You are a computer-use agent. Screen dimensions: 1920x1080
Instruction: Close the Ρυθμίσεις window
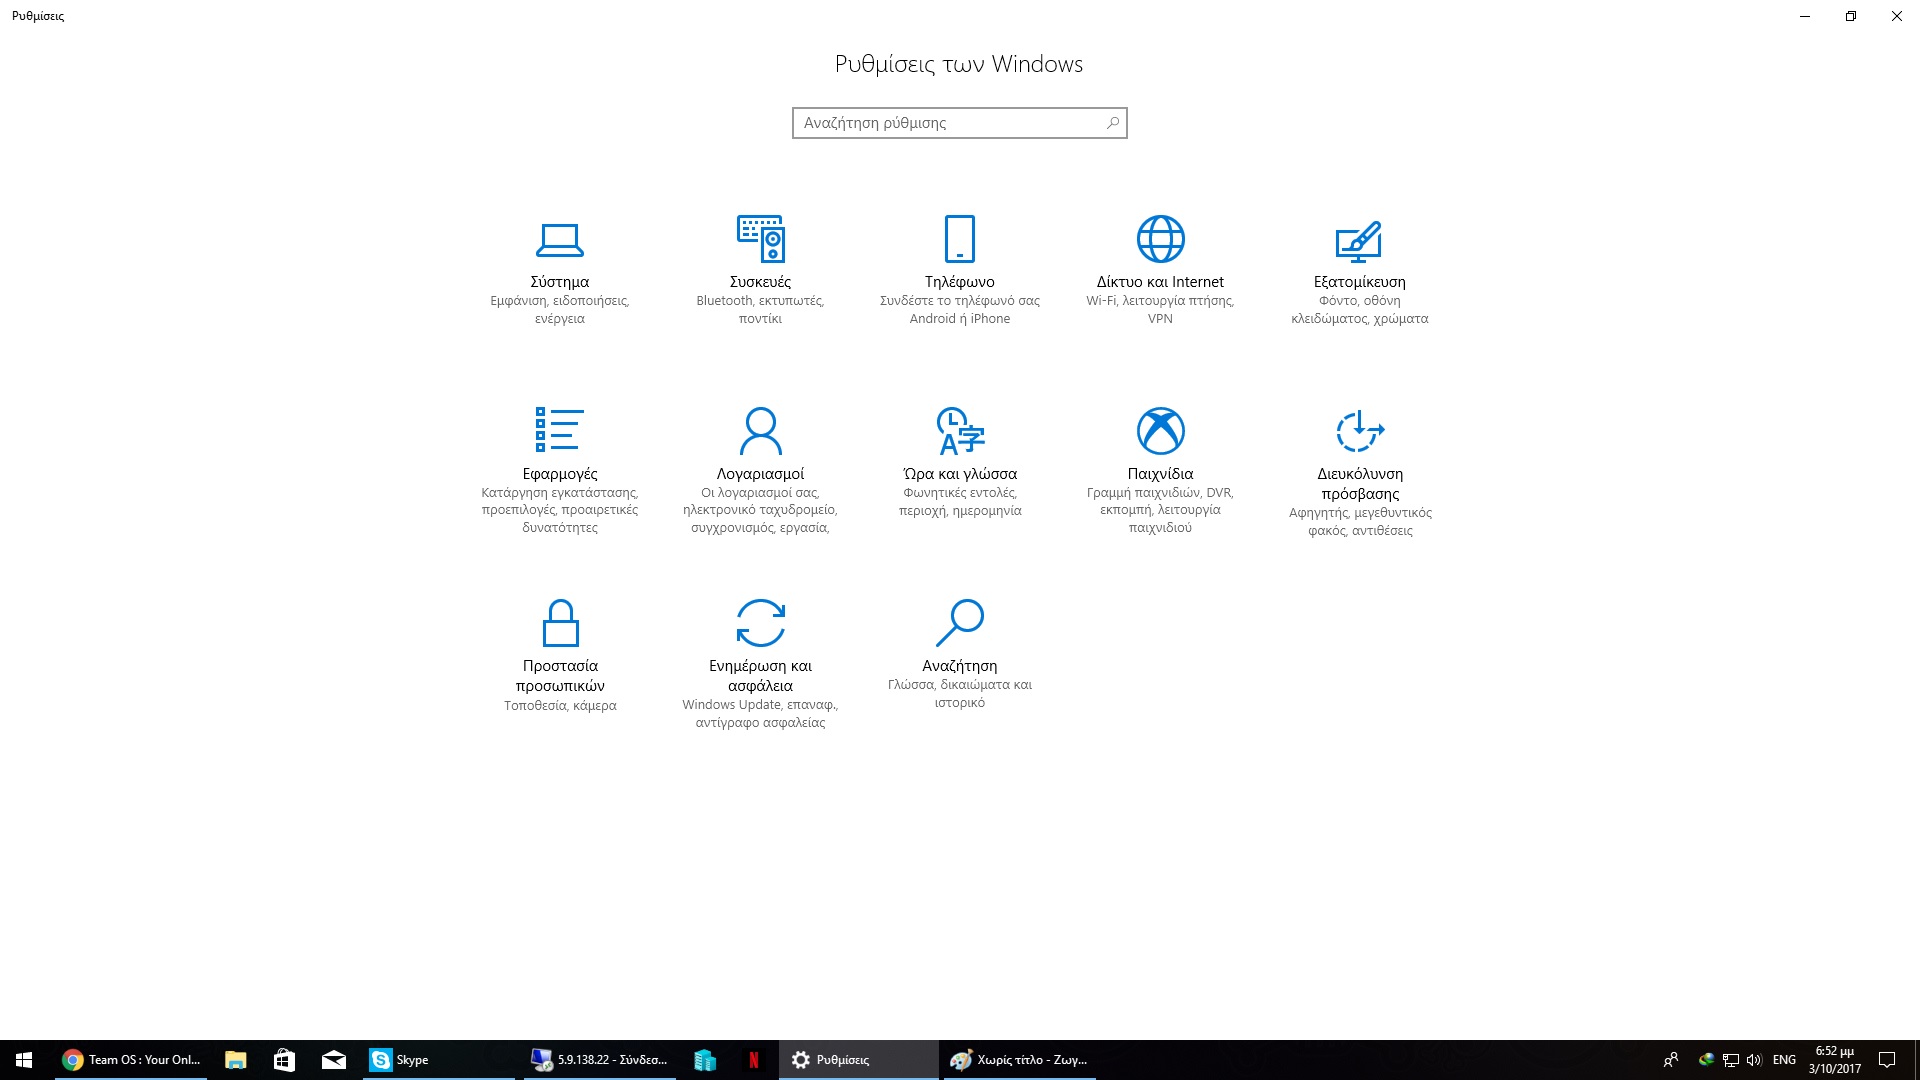click(1897, 16)
